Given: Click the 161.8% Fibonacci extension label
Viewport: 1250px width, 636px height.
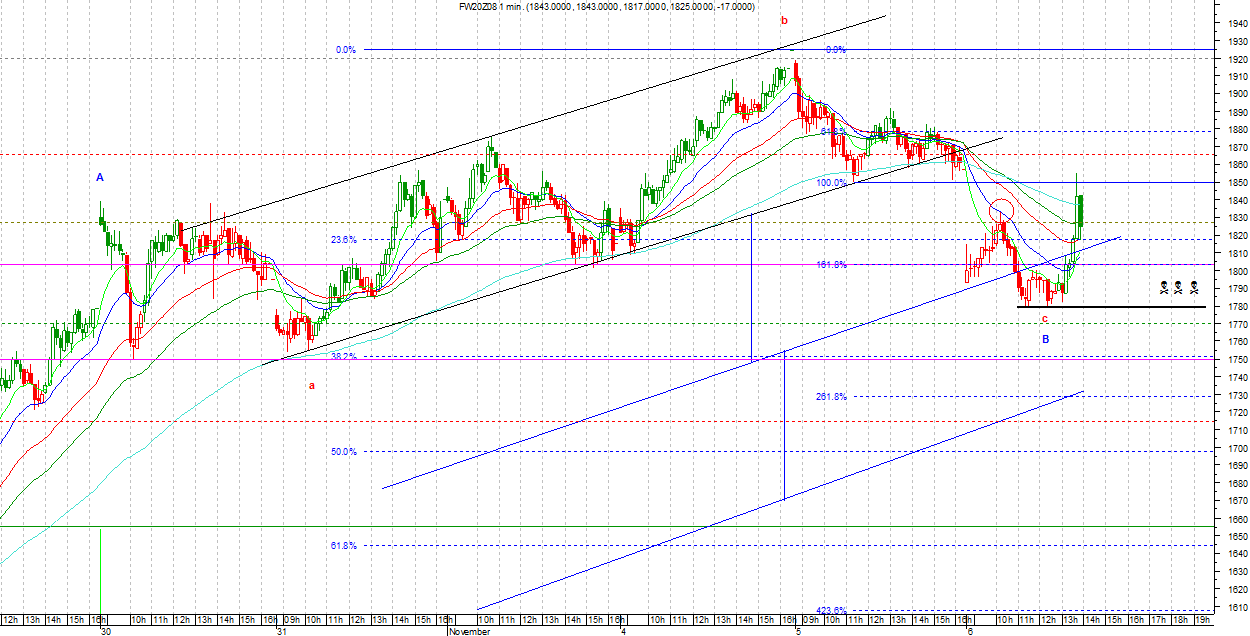Looking at the screenshot, I should (832, 265).
